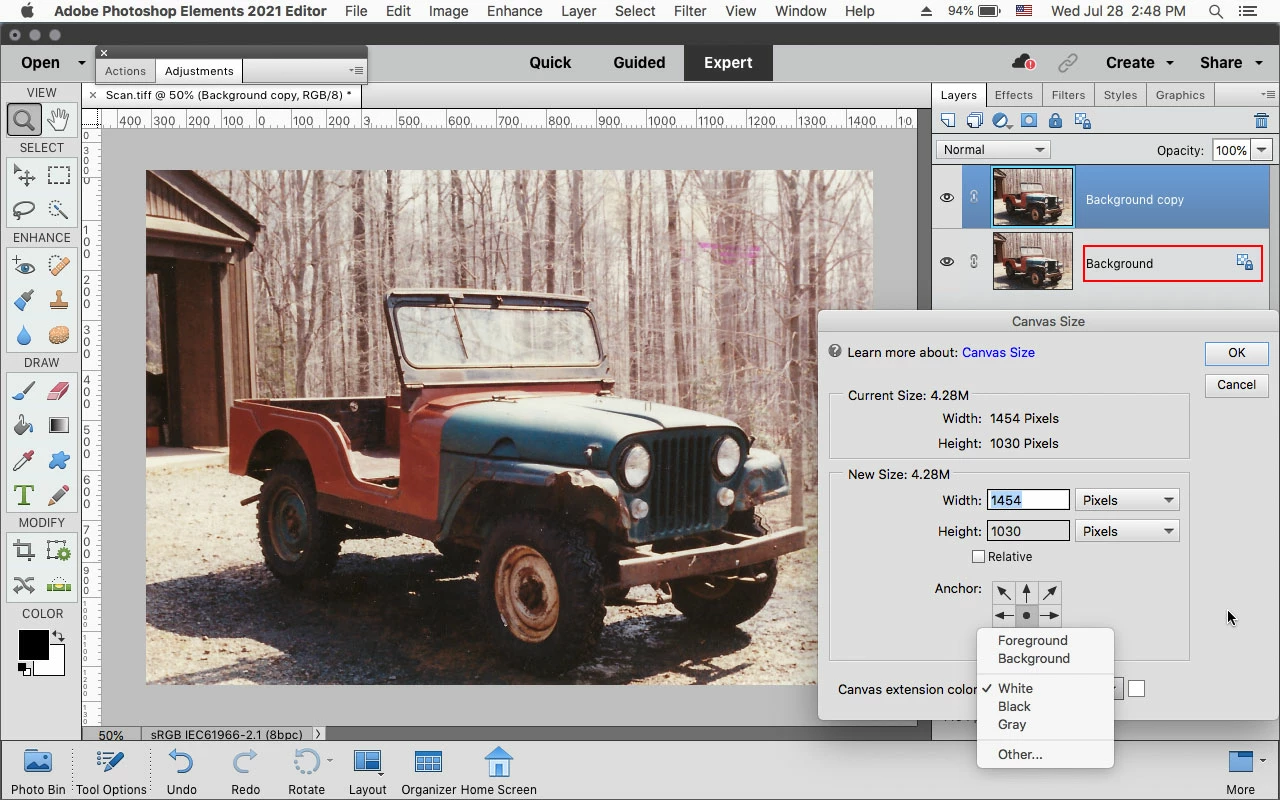Expand the Share dropdown

coord(1257,63)
